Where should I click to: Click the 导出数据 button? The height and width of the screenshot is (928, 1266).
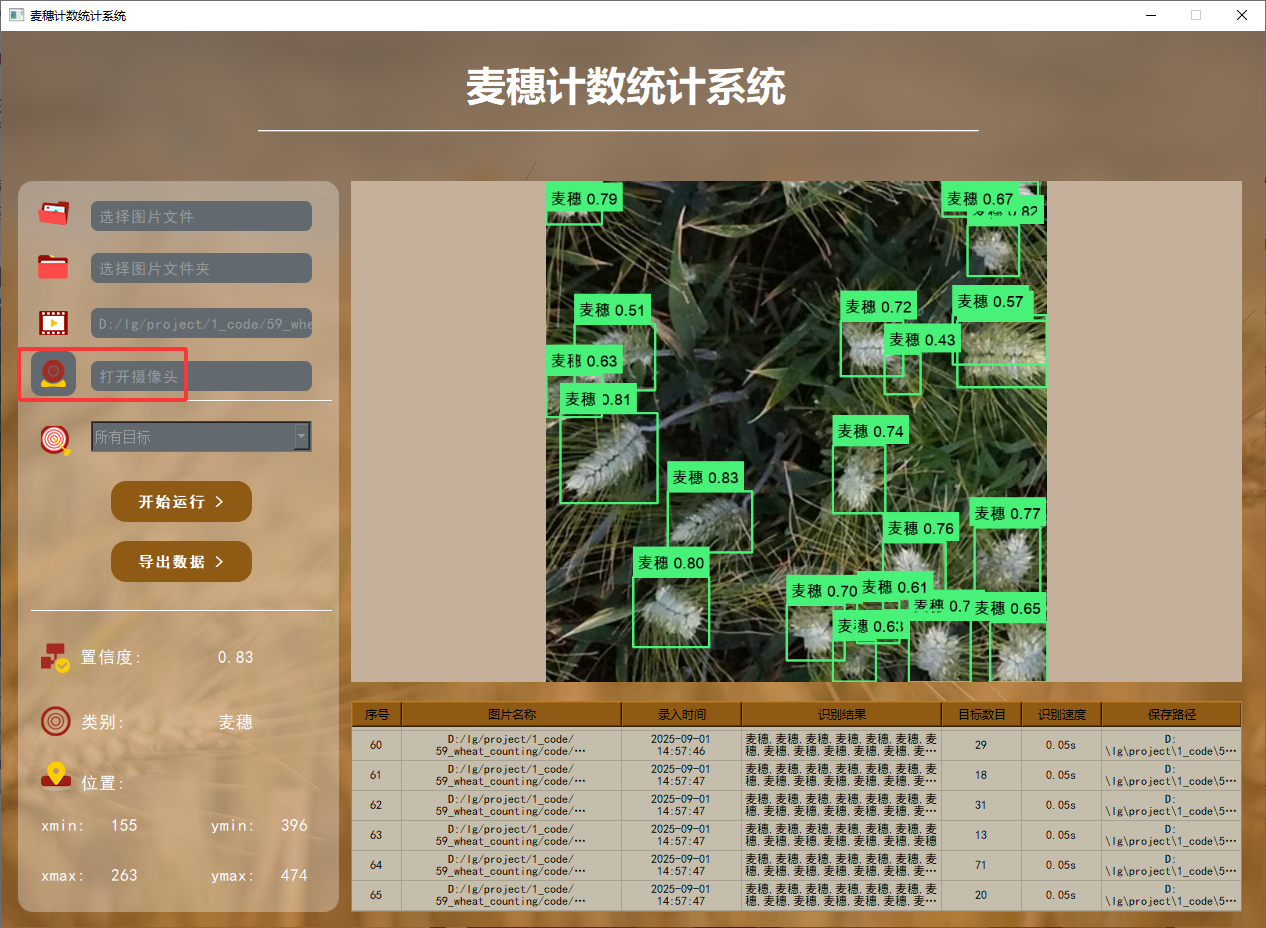pos(181,561)
